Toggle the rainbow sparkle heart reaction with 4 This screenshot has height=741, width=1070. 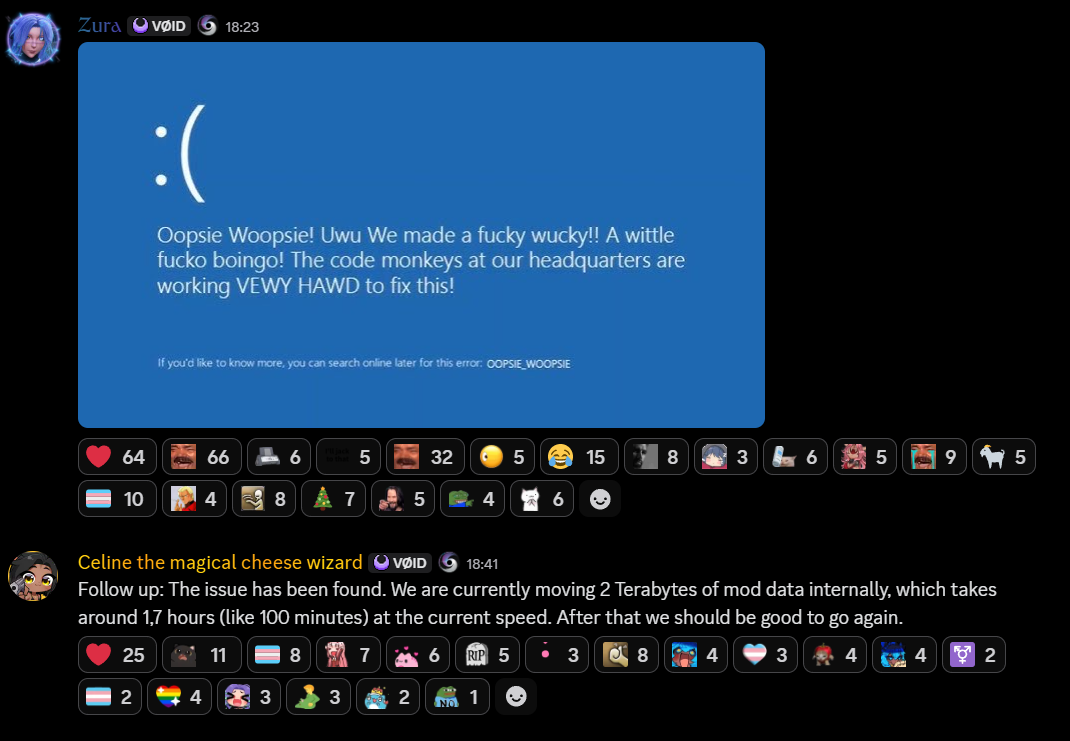pyautogui.click(x=179, y=697)
